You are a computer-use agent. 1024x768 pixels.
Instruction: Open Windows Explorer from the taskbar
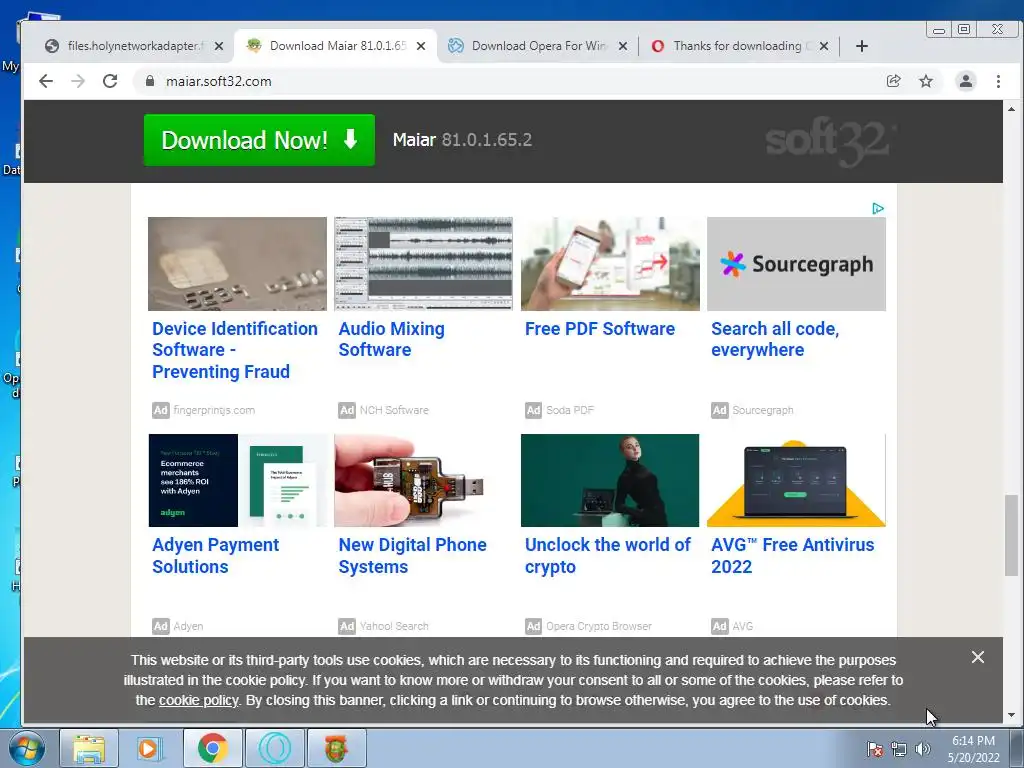[x=89, y=748]
